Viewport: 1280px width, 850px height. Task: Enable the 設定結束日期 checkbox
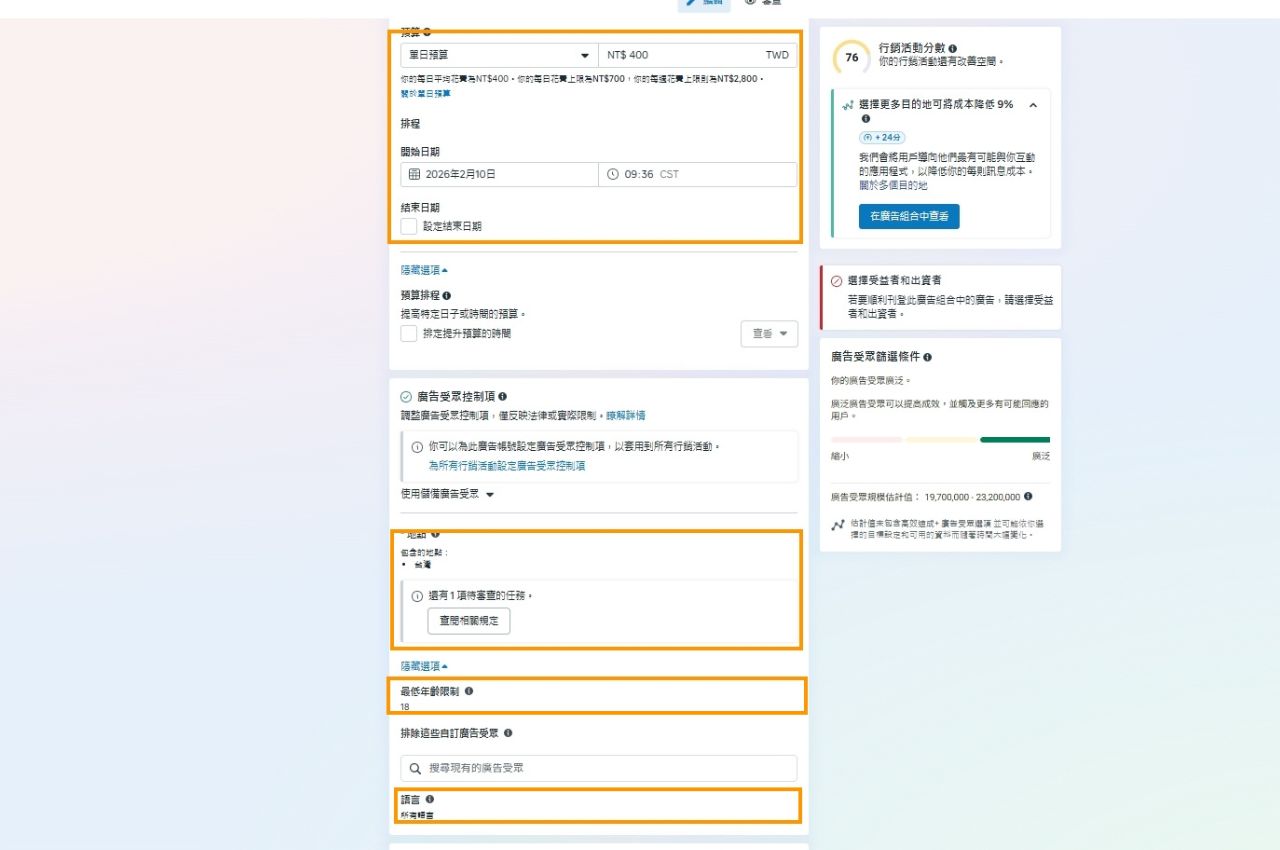click(x=408, y=227)
